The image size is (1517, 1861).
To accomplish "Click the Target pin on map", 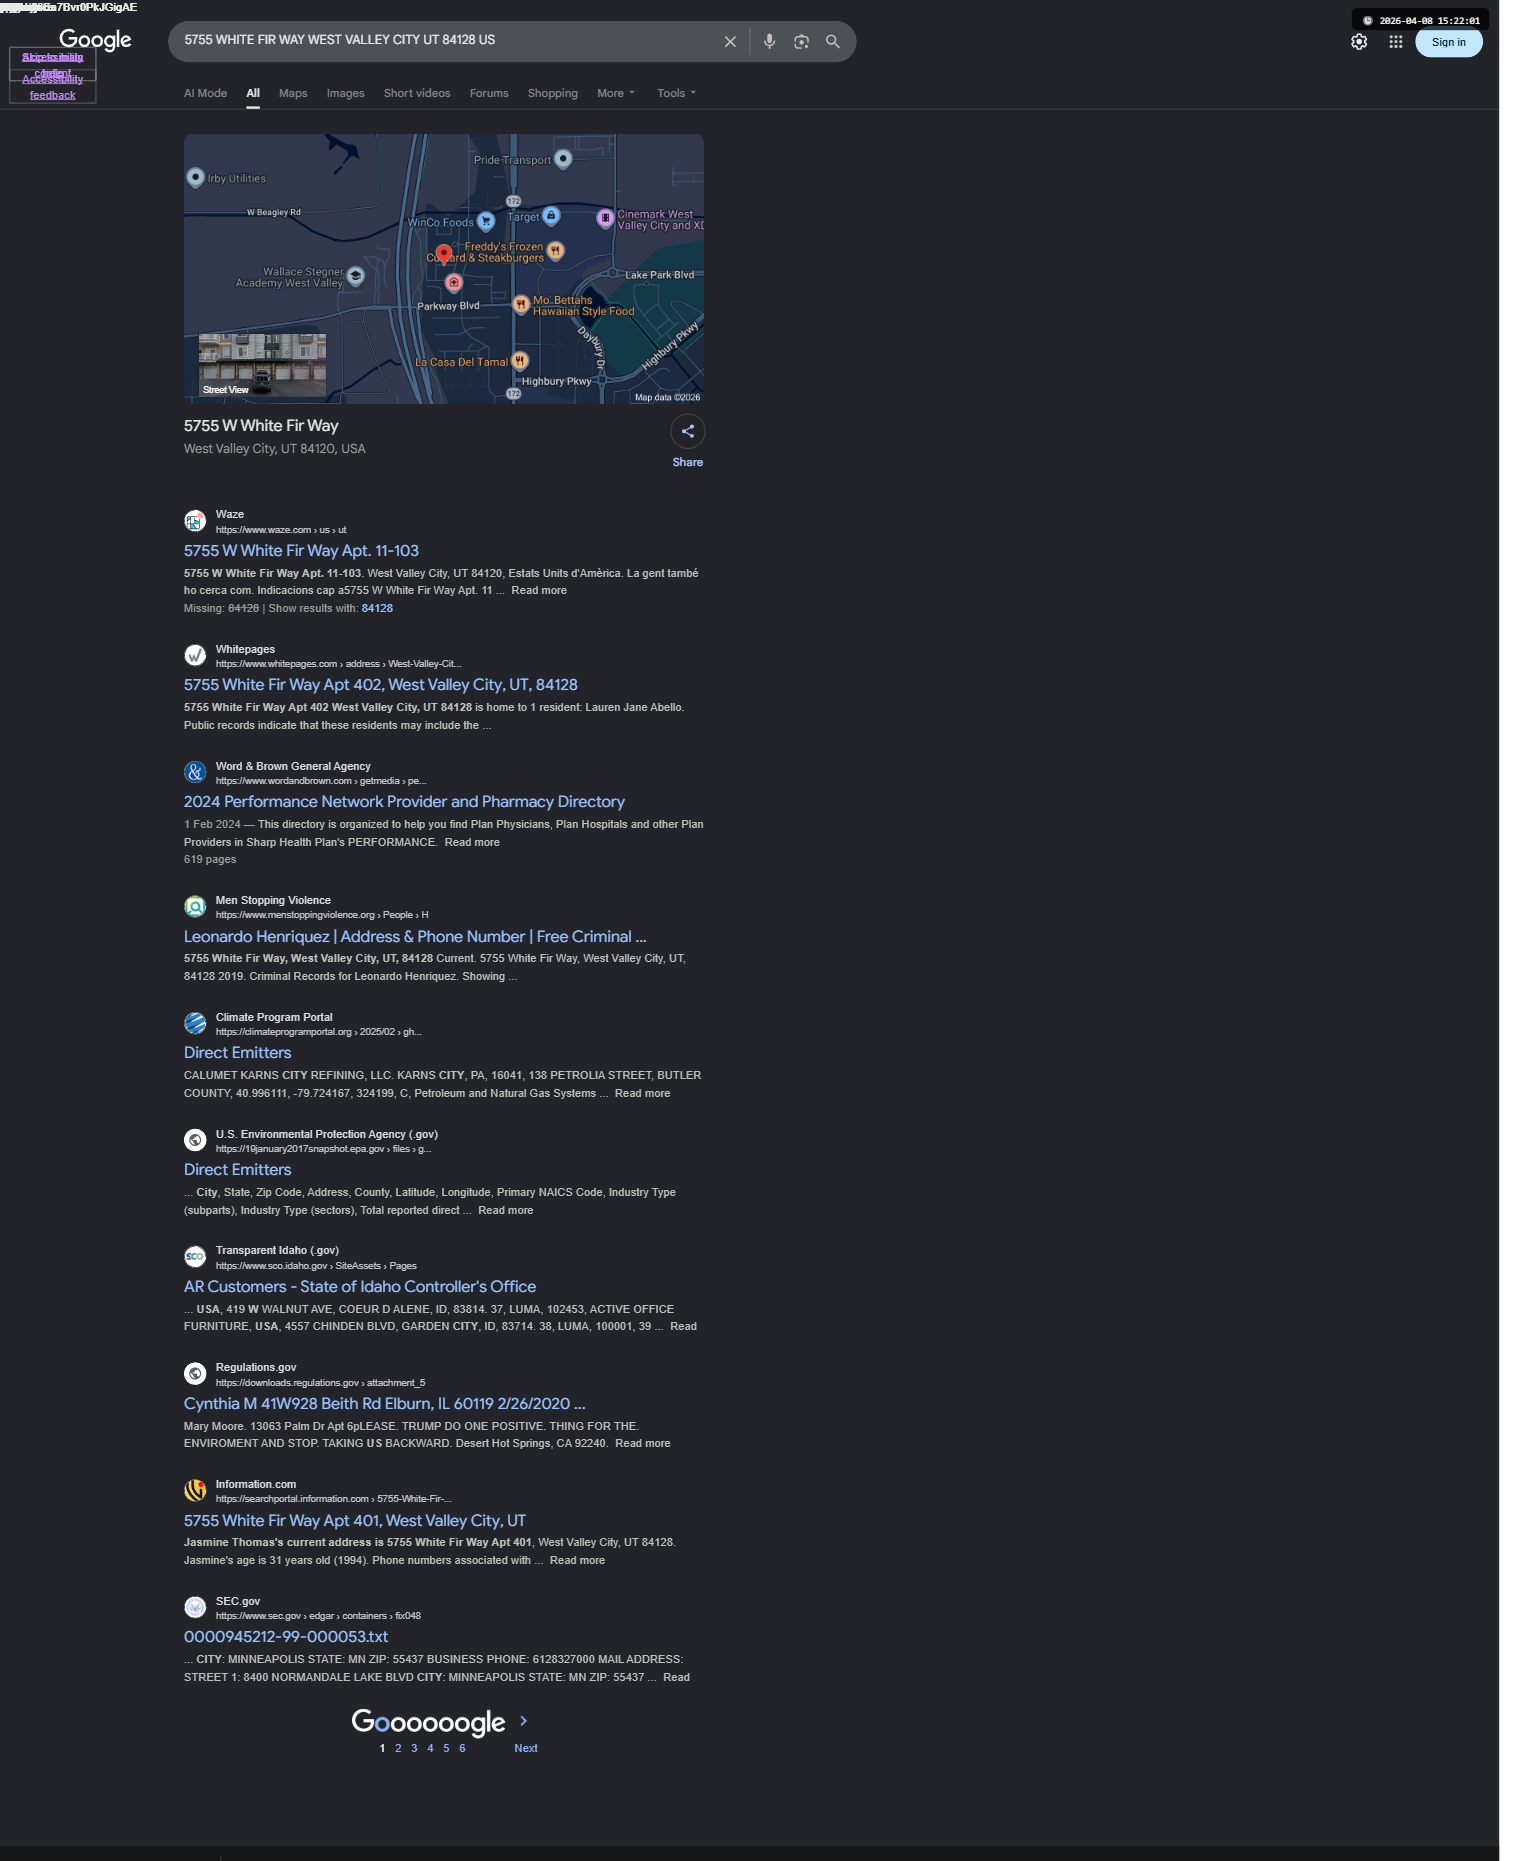I will (551, 216).
